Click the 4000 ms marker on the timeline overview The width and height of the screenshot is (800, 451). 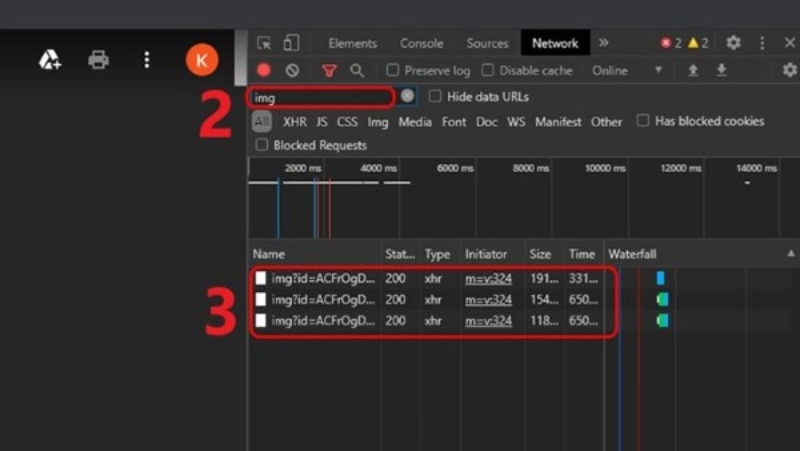pos(379,168)
